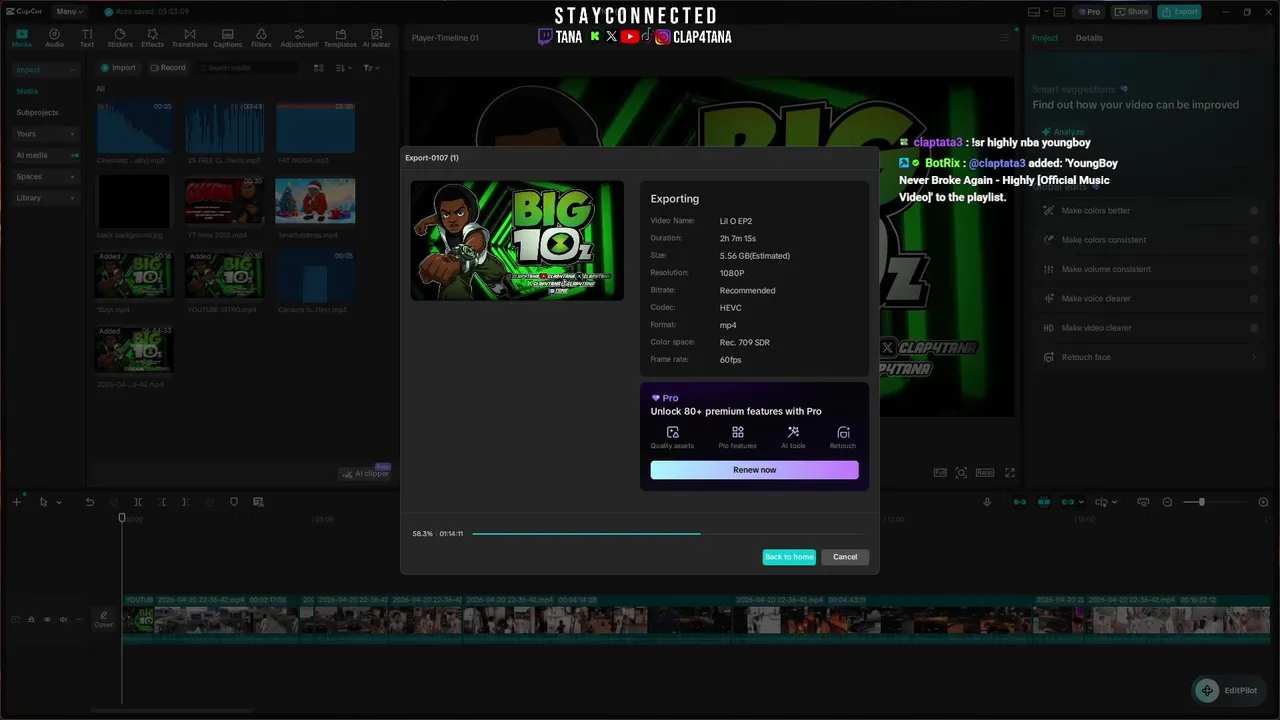Click the Search media field
Screen dimensions: 1280x720
(247, 68)
